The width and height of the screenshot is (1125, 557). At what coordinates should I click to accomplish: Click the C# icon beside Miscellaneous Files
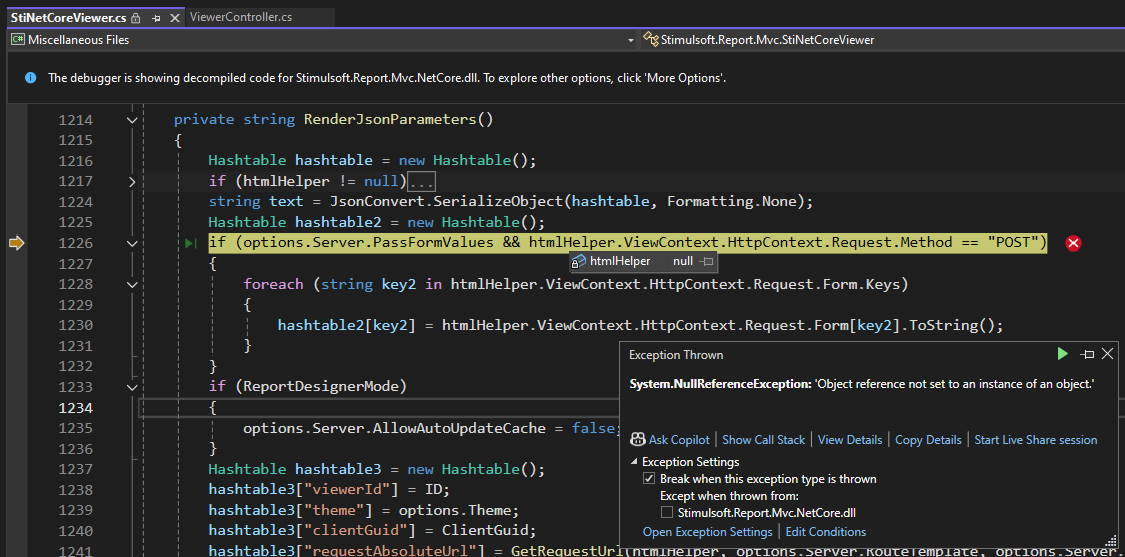[17, 39]
